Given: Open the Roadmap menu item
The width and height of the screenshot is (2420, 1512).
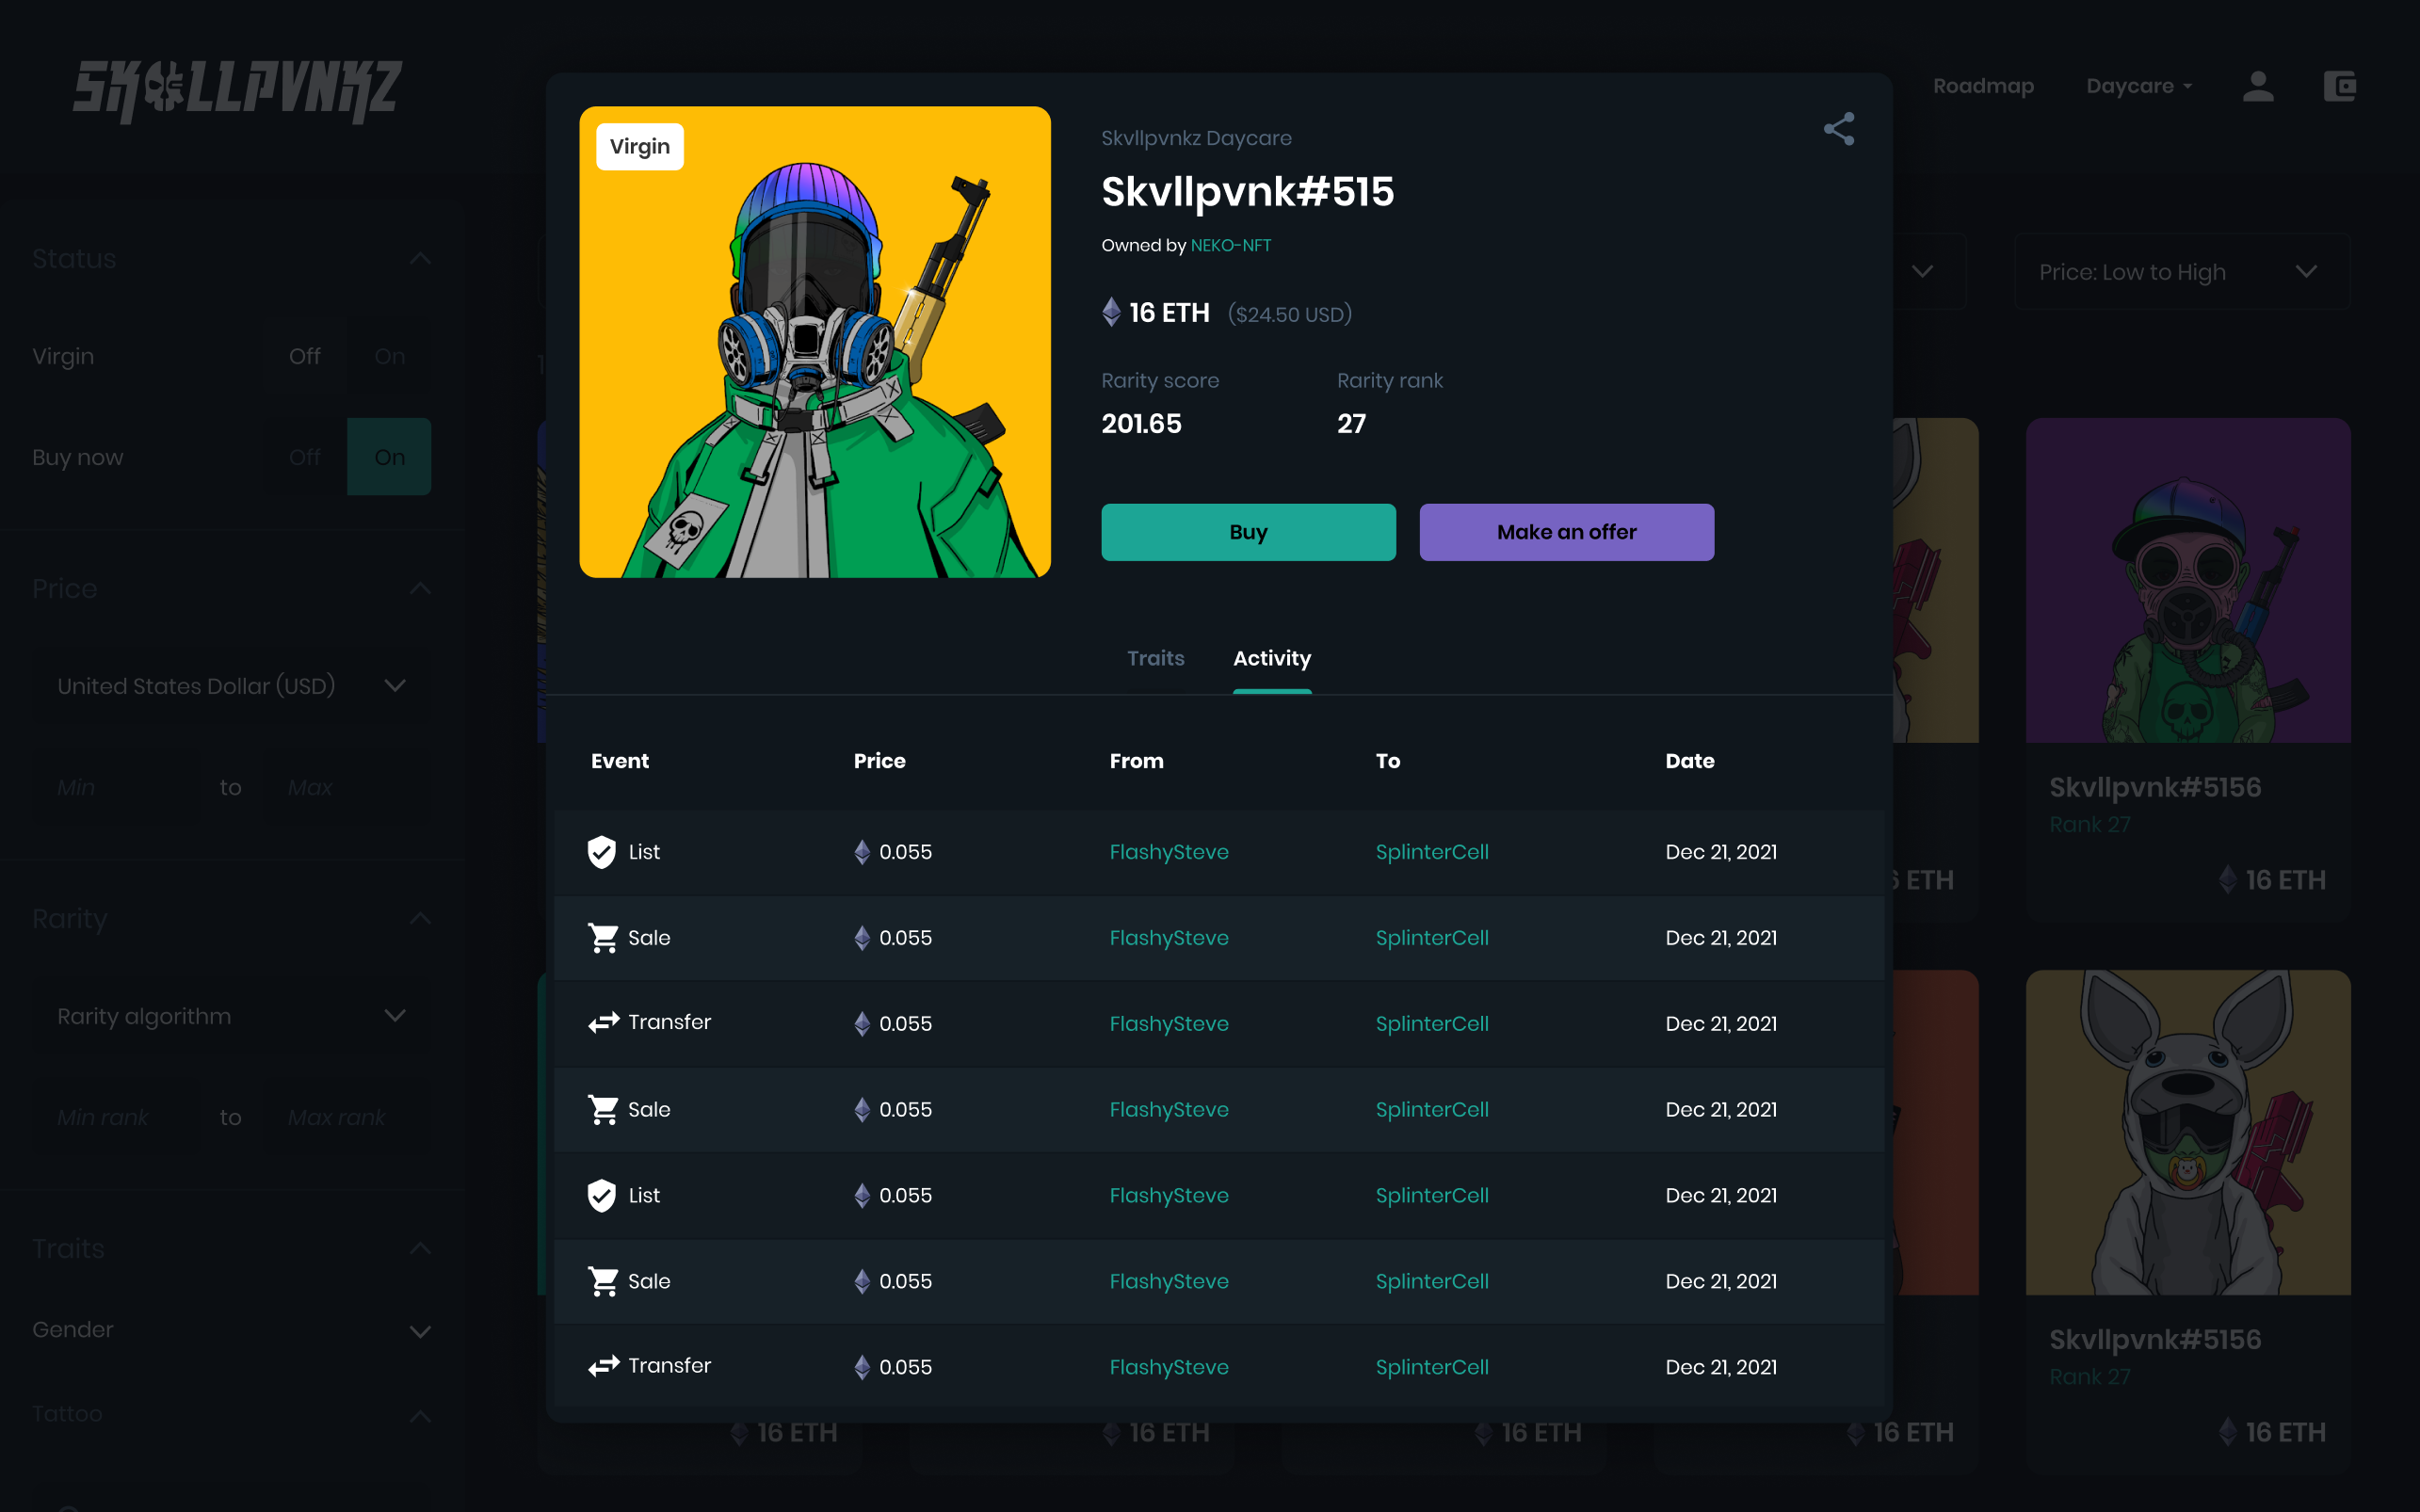Looking at the screenshot, I should tap(1983, 86).
